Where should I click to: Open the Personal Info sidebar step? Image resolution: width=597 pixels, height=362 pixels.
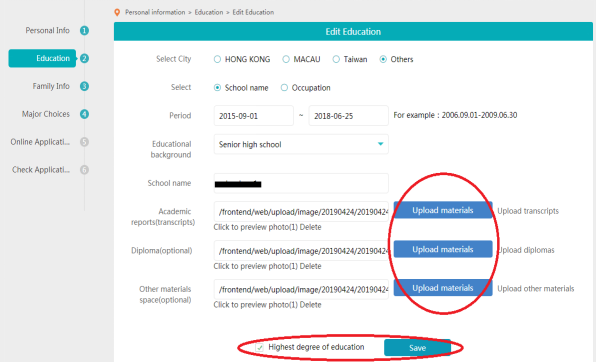tap(47, 30)
